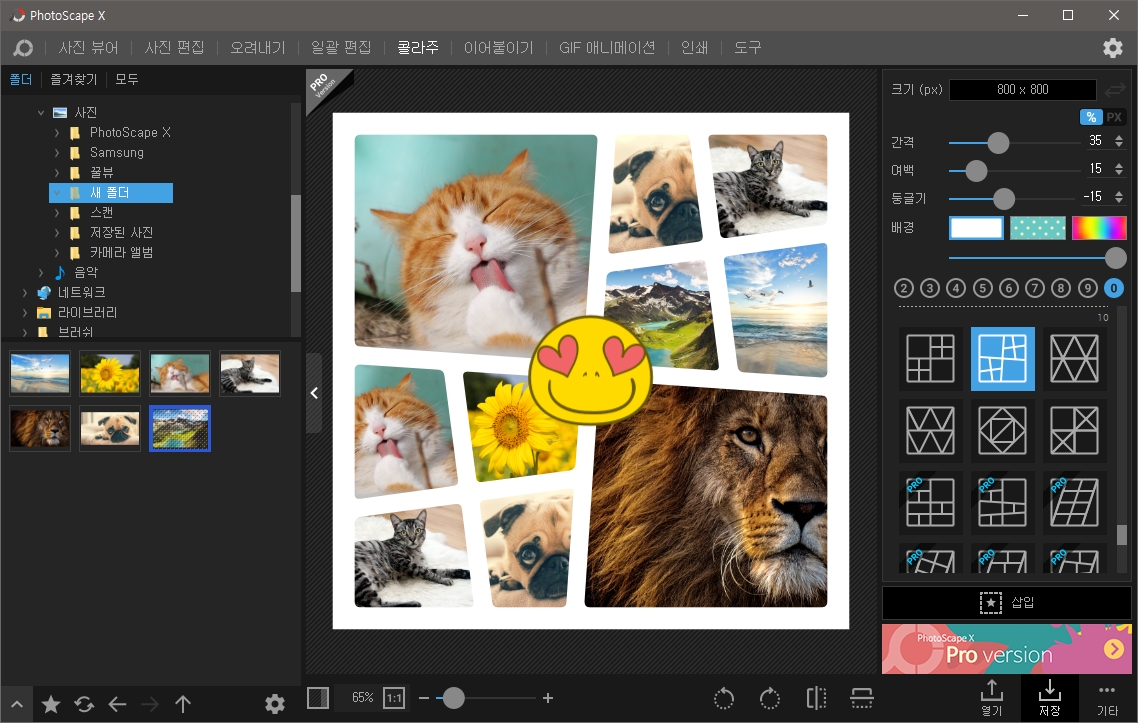Zoom out with the minus icon
Viewport: 1138px width, 723px height.
[x=424, y=698]
